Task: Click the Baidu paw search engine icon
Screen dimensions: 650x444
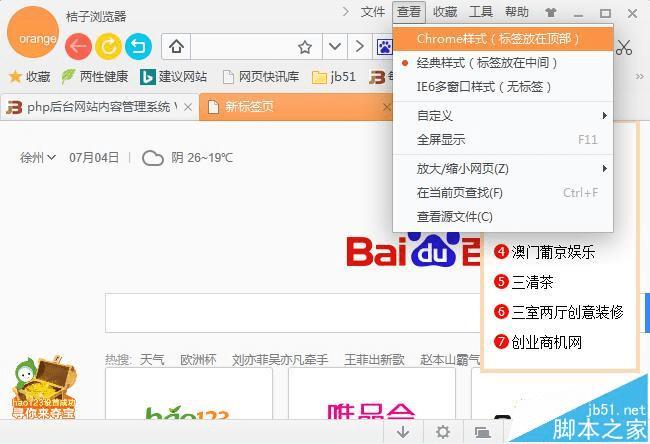Action: (385, 47)
